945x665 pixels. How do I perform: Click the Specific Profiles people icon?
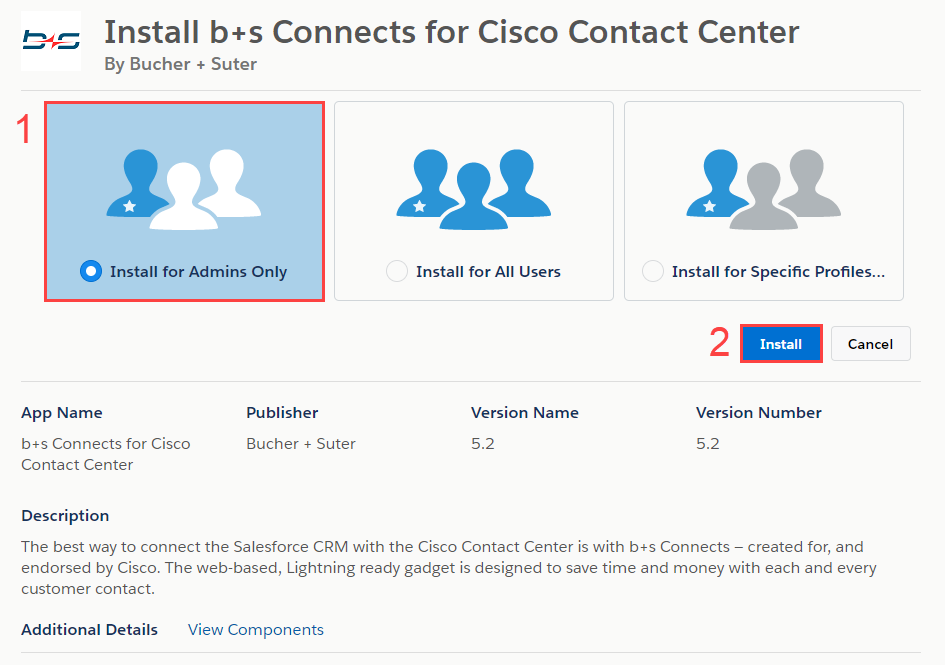pos(764,189)
